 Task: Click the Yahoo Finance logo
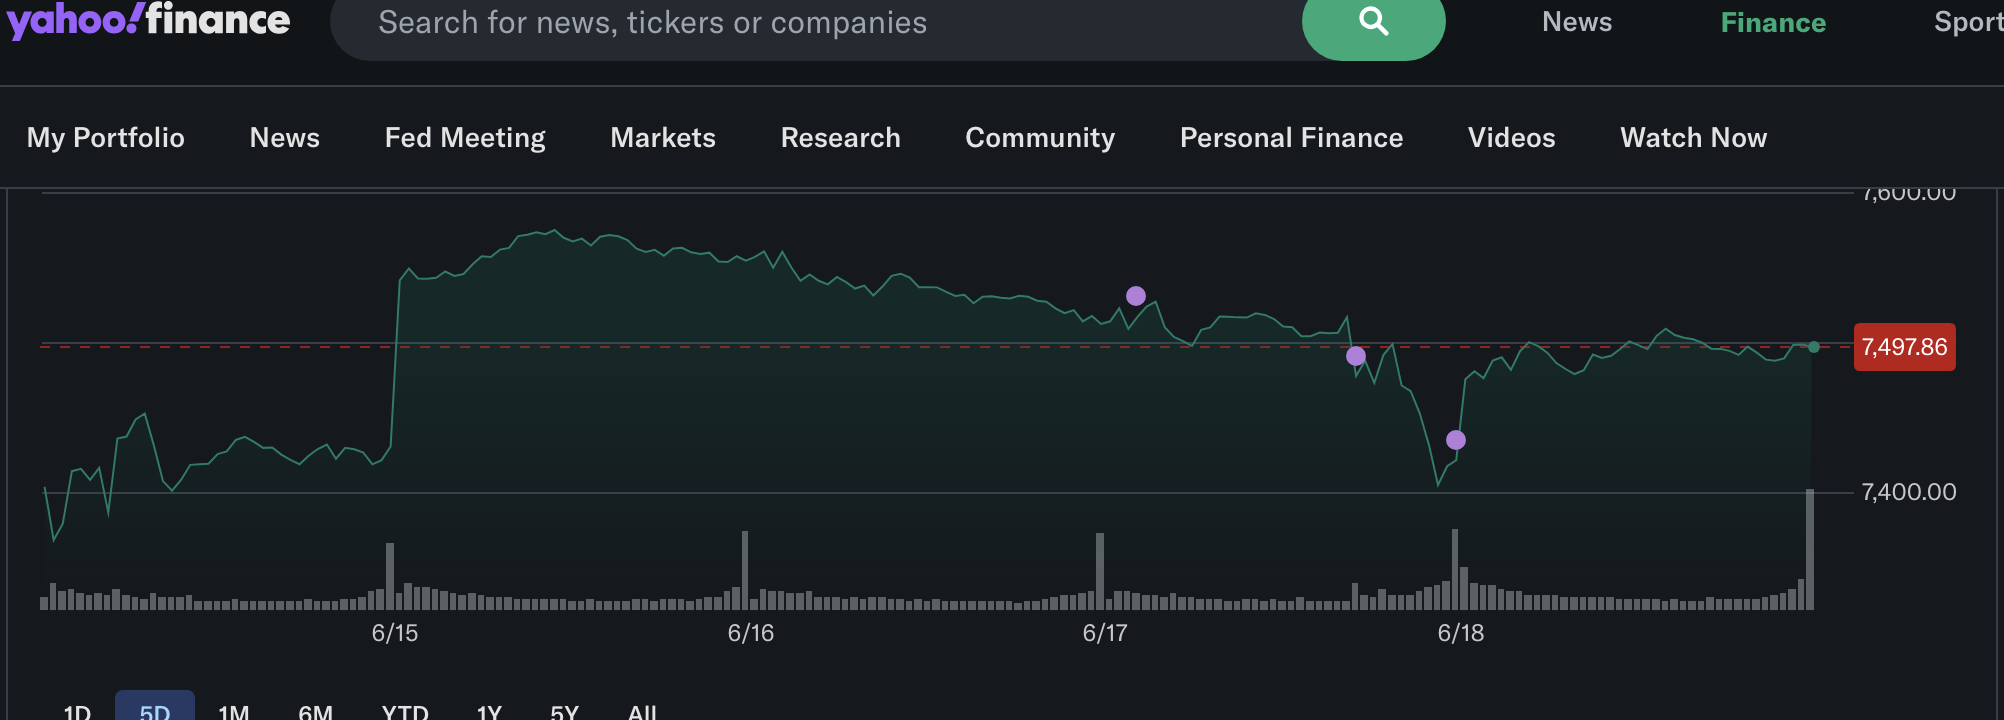(x=148, y=20)
